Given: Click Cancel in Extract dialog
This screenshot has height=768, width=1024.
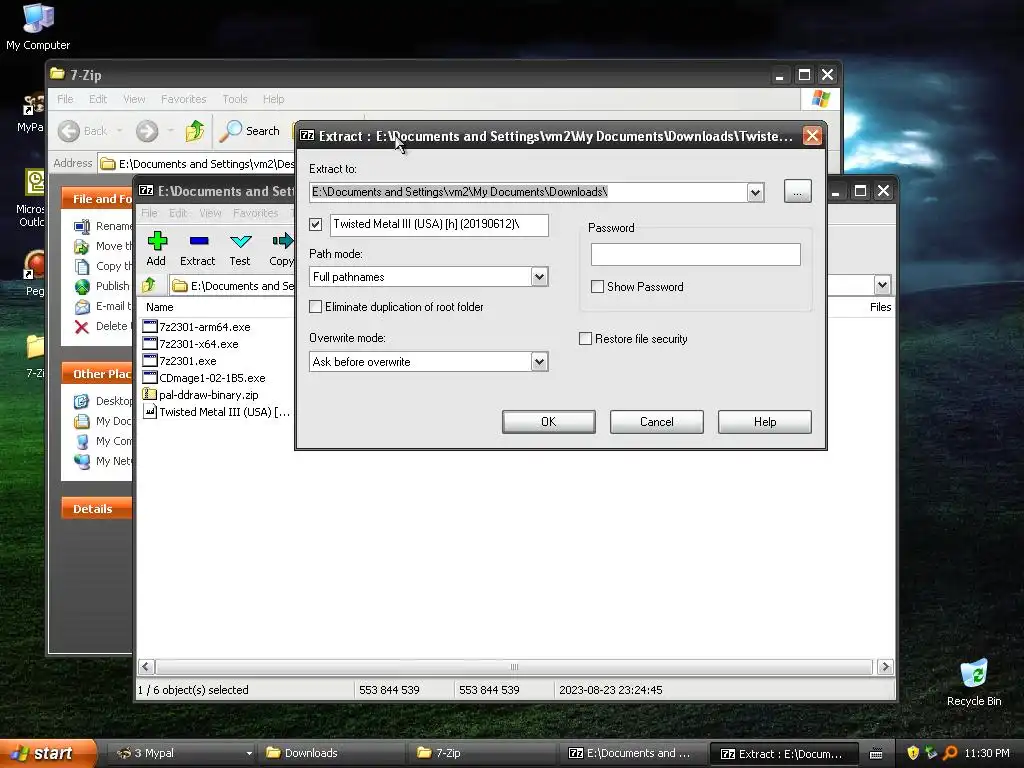Looking at the screenshot, I should tap(656, 422).
